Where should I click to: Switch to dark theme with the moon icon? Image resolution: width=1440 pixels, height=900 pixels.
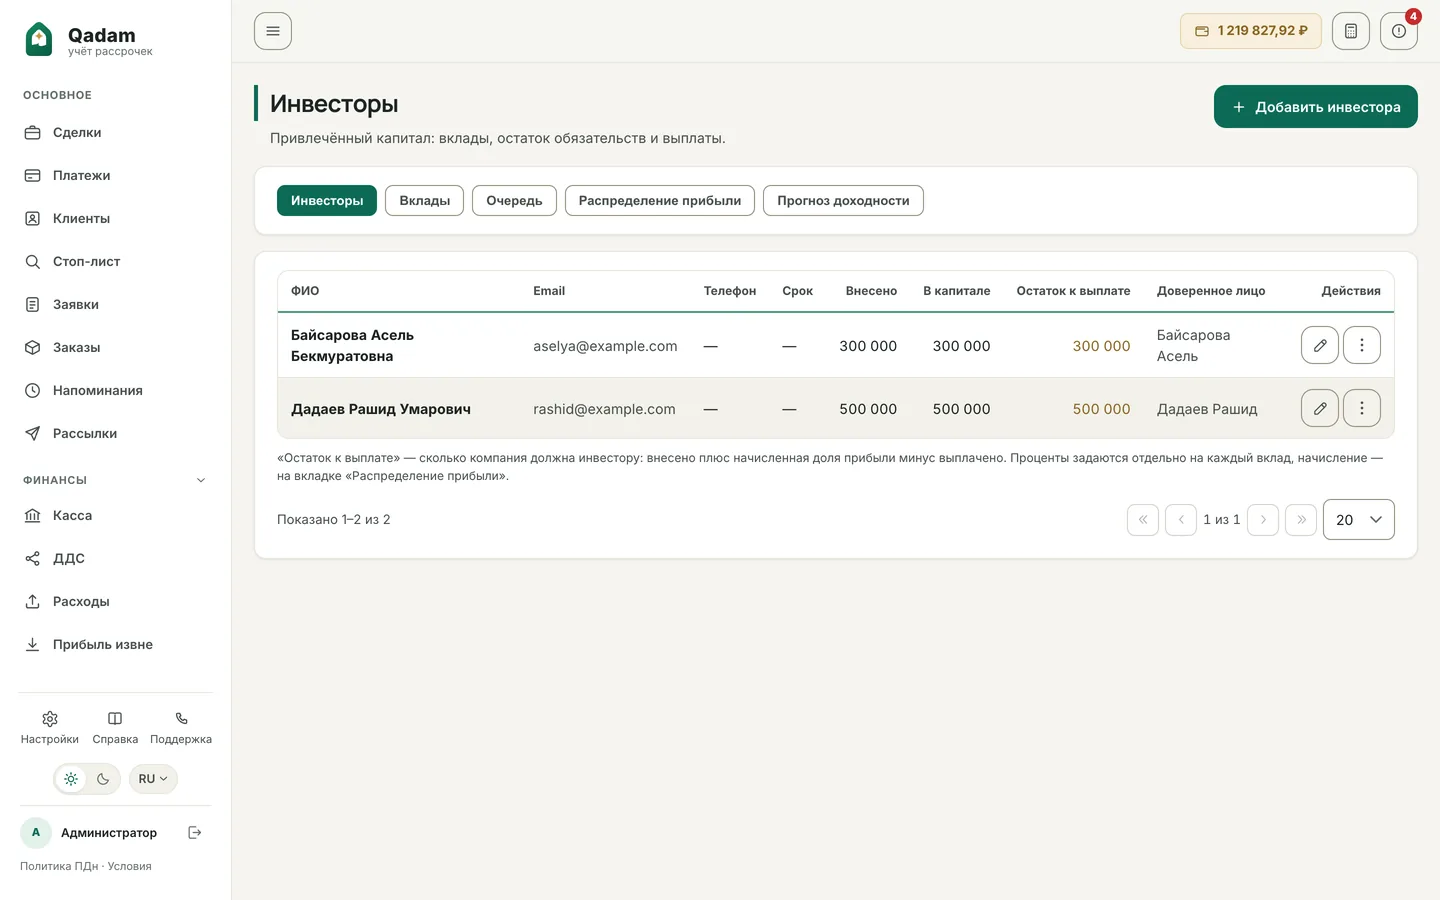click(103, 779)
